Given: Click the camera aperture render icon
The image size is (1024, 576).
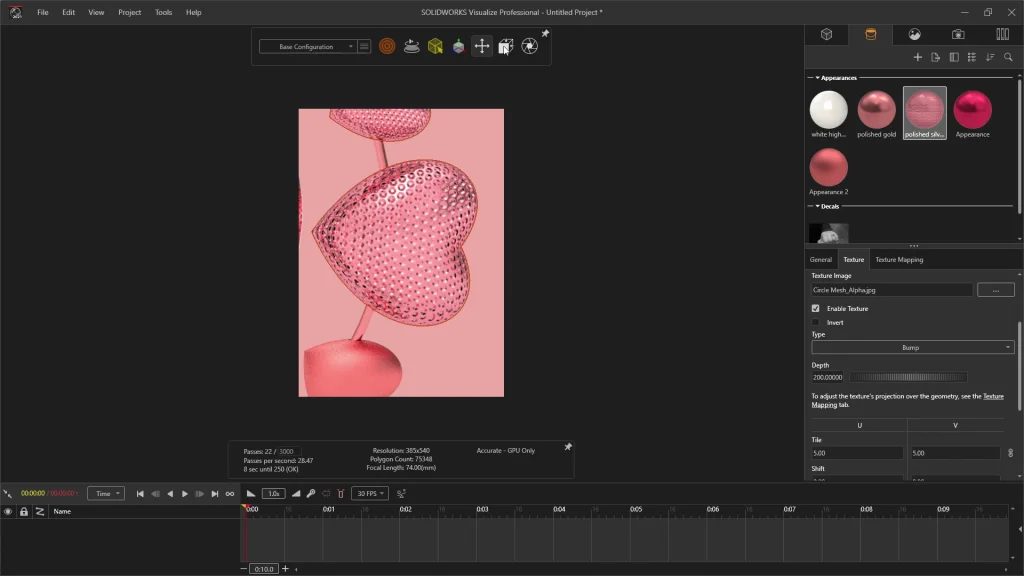Looking at the screenshot, I should click(530, 46).
